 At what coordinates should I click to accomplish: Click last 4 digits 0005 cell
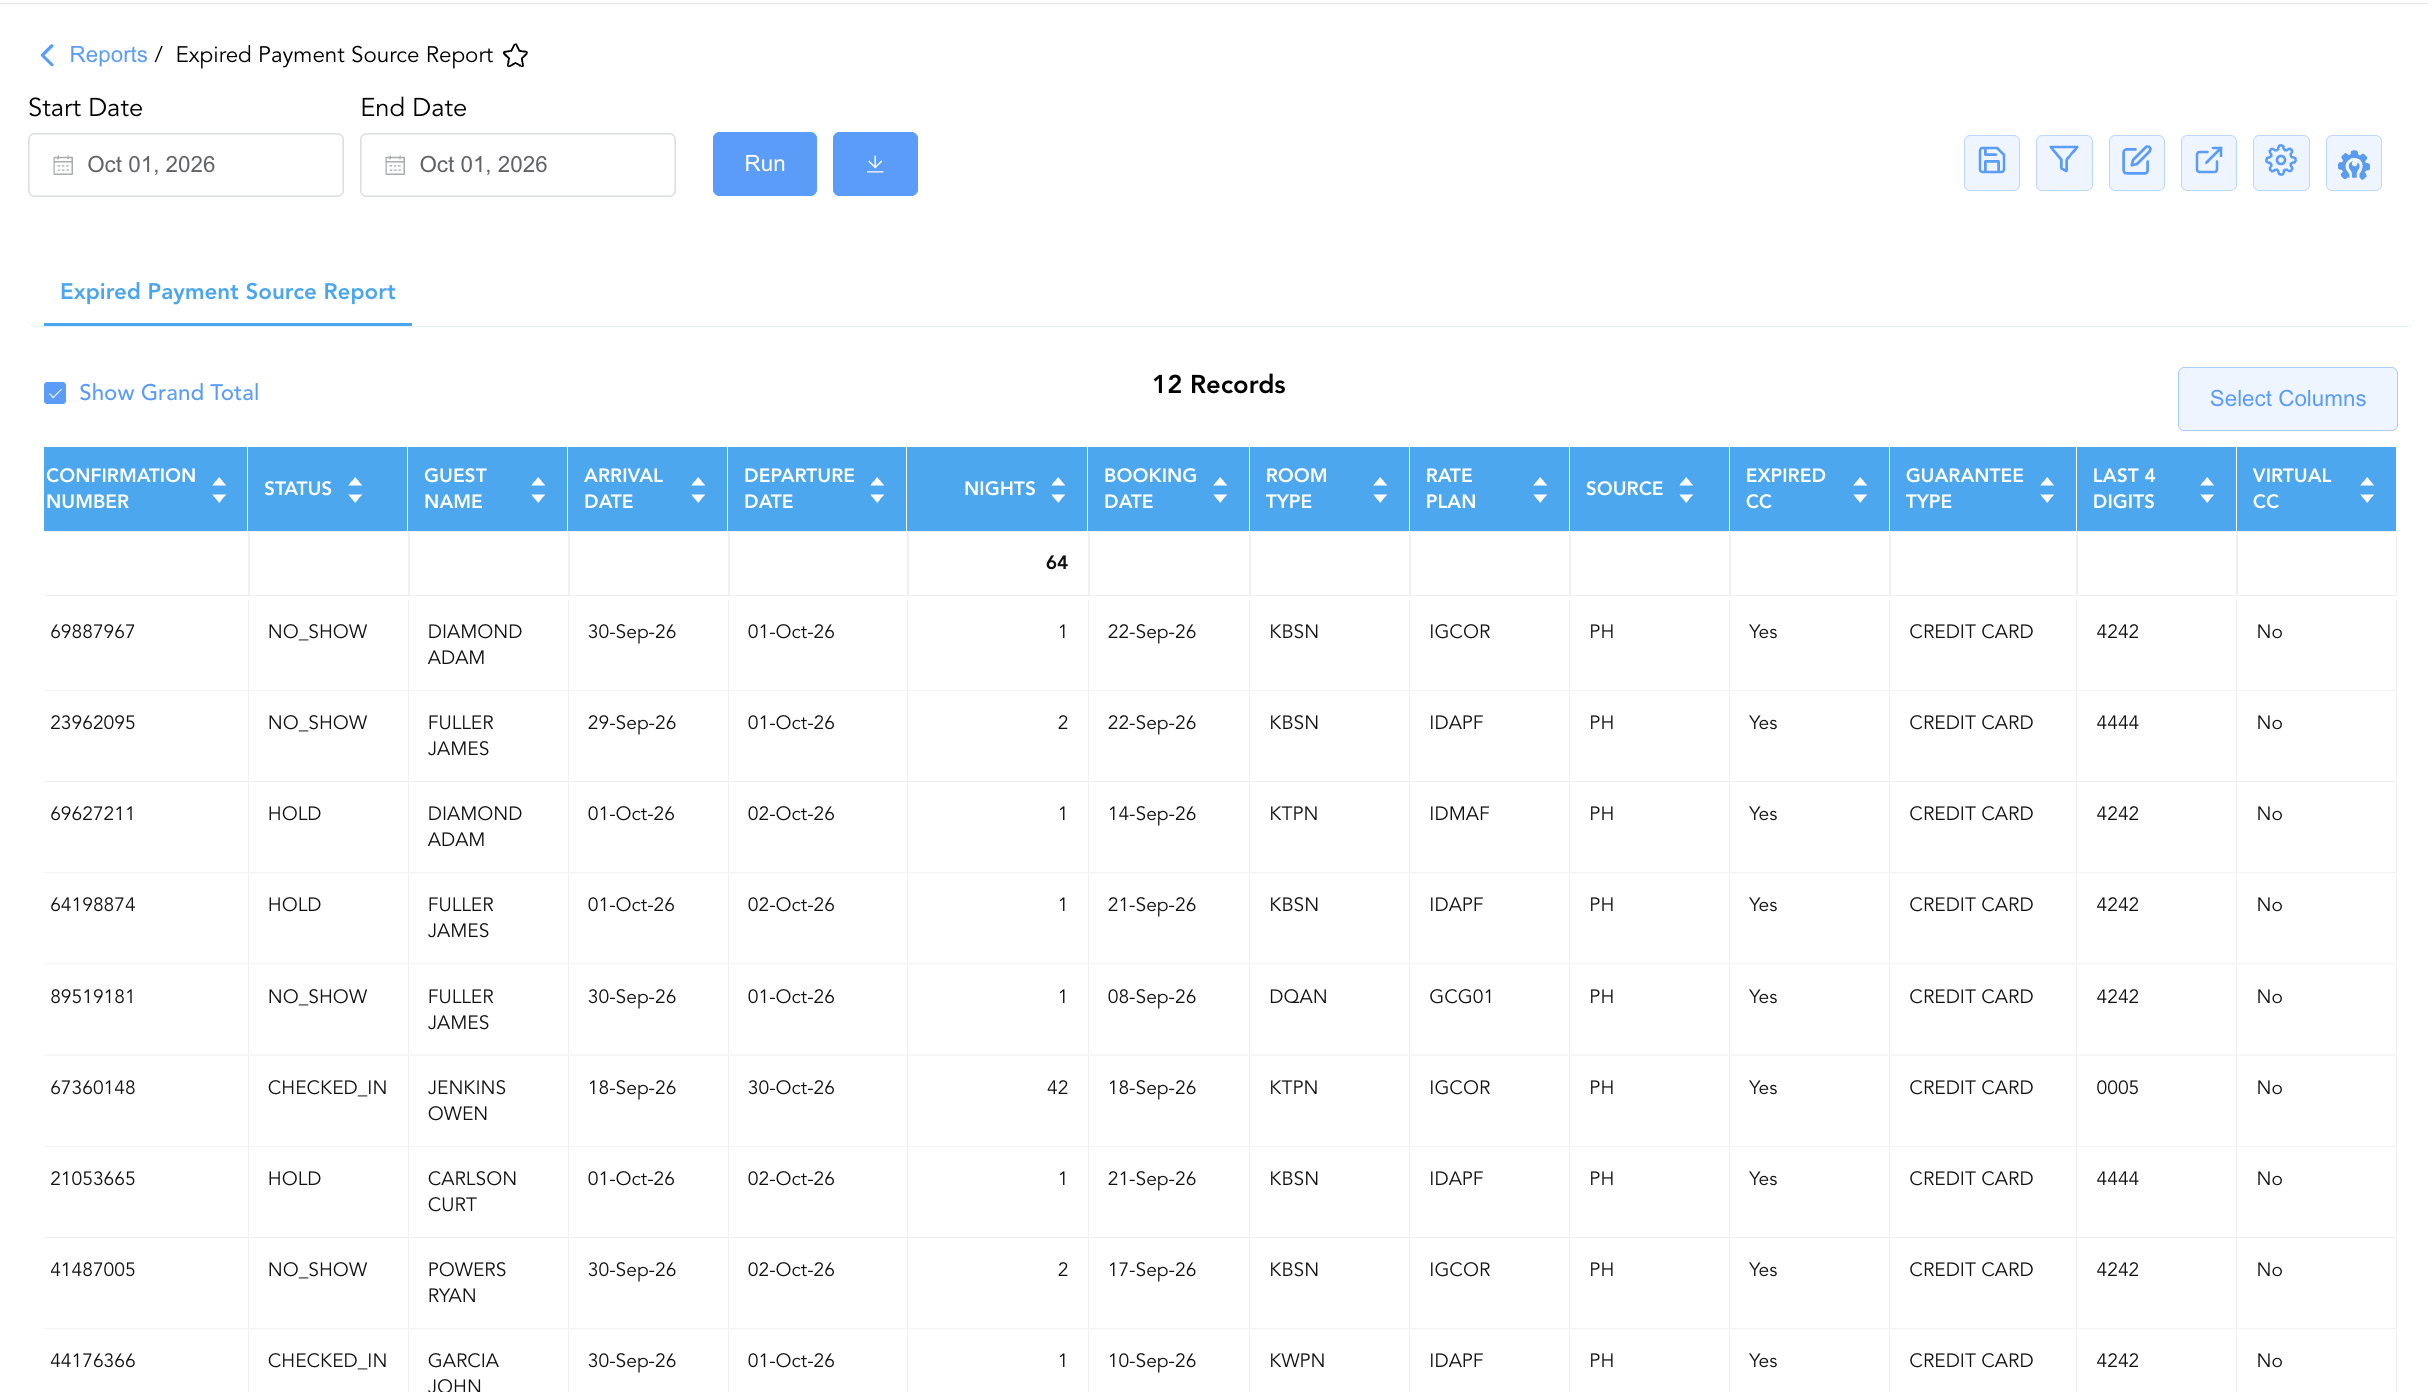click(2117, 1088)
